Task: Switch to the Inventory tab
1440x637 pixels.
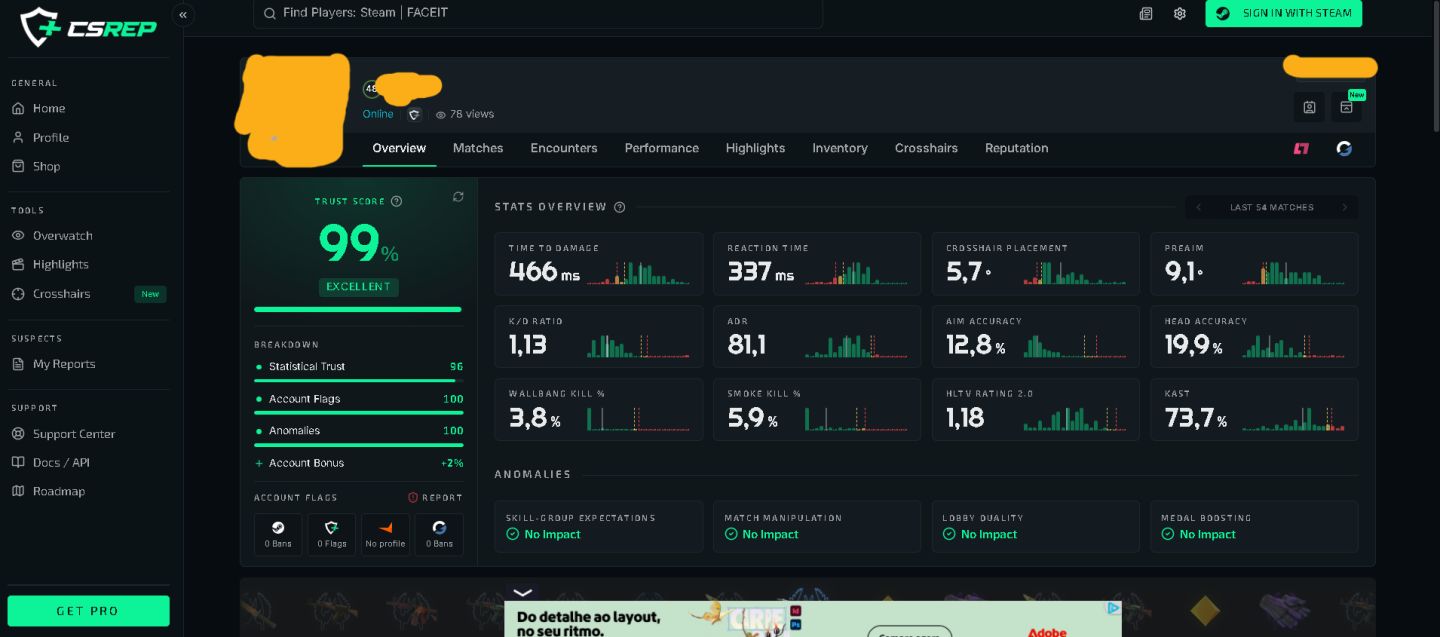Action: click(x=840, y=148)
